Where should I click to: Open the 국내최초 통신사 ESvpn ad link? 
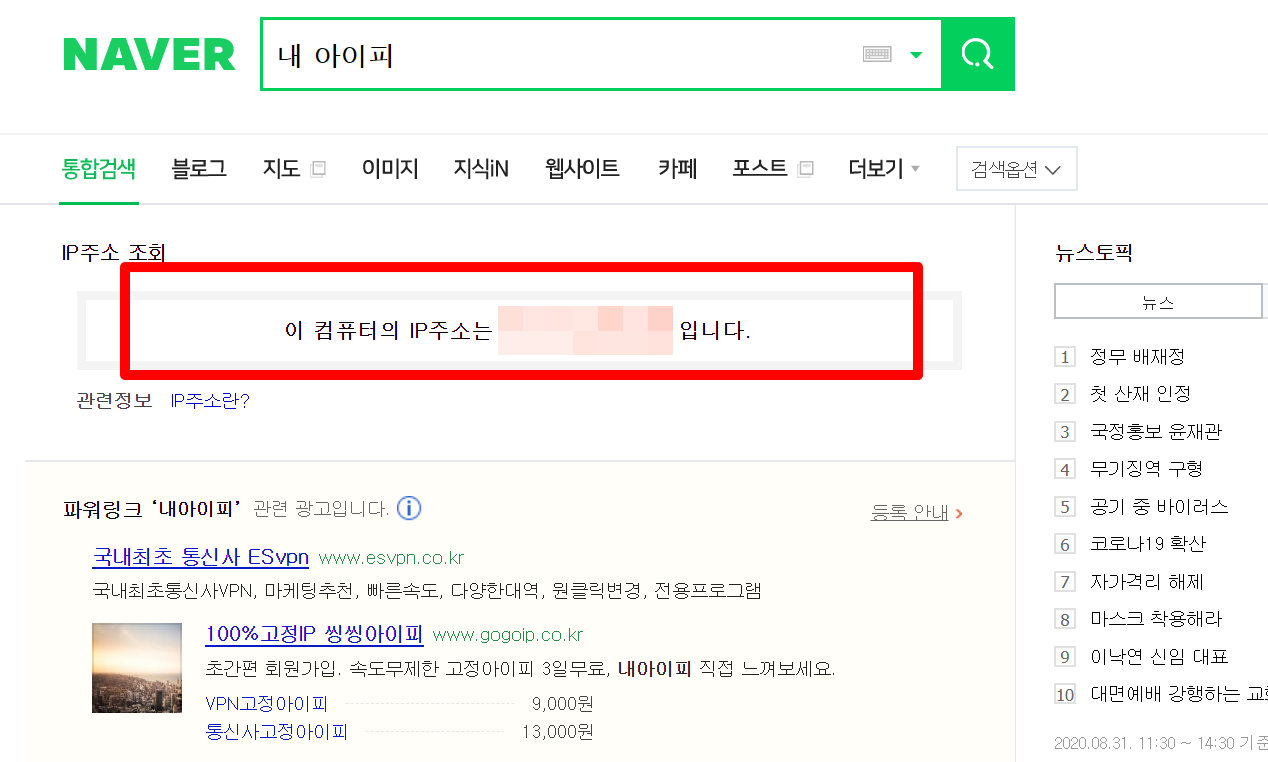200,557
